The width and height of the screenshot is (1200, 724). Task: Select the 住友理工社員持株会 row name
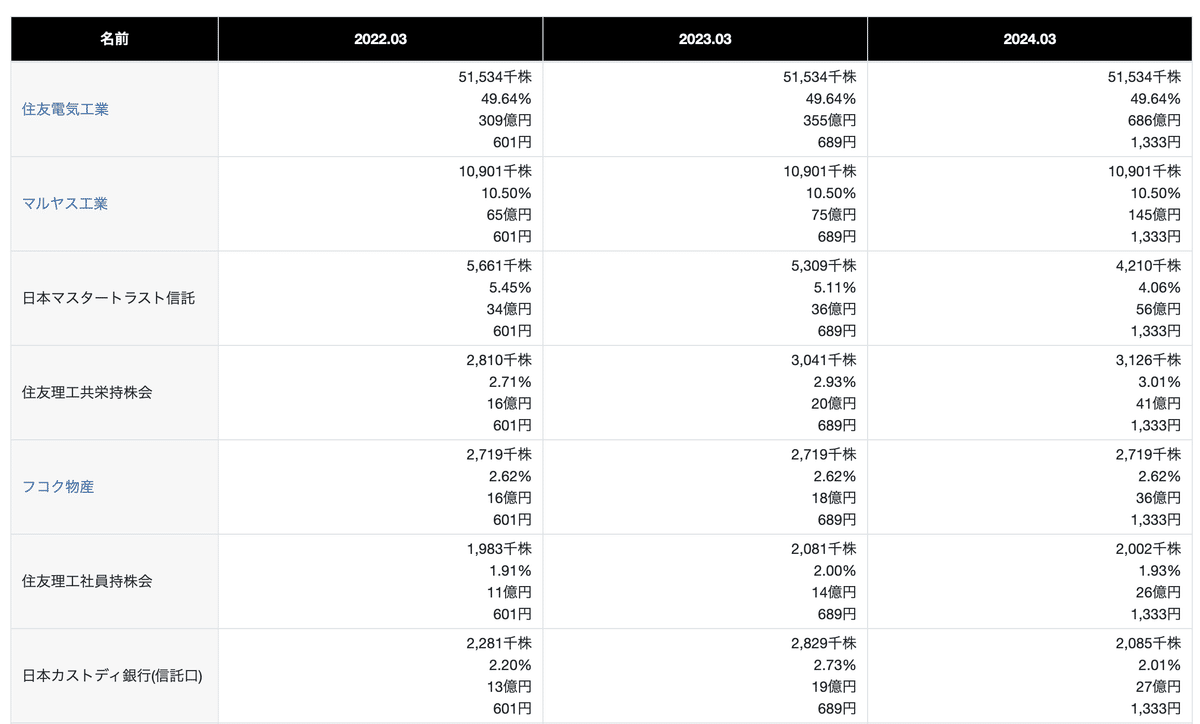[x=87, y=581]
